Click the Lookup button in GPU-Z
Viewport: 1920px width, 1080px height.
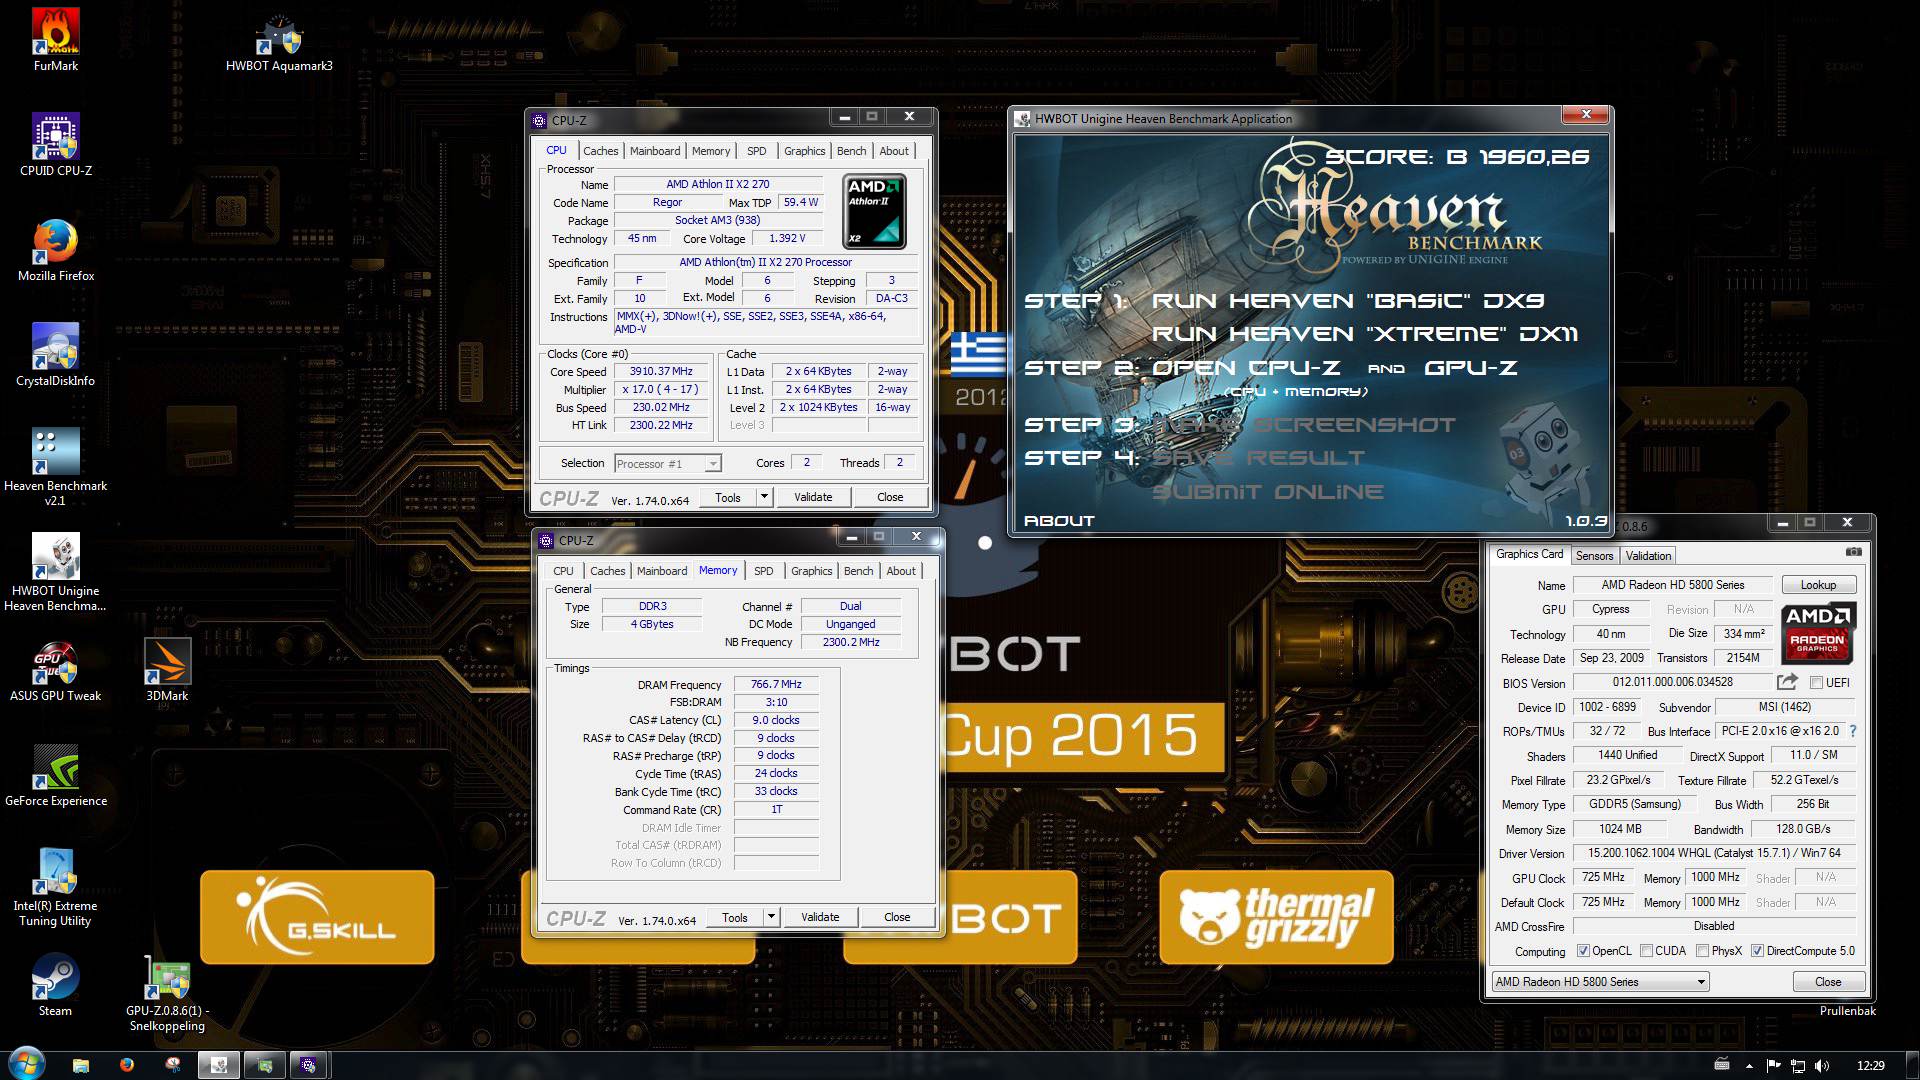[1819, 585]
